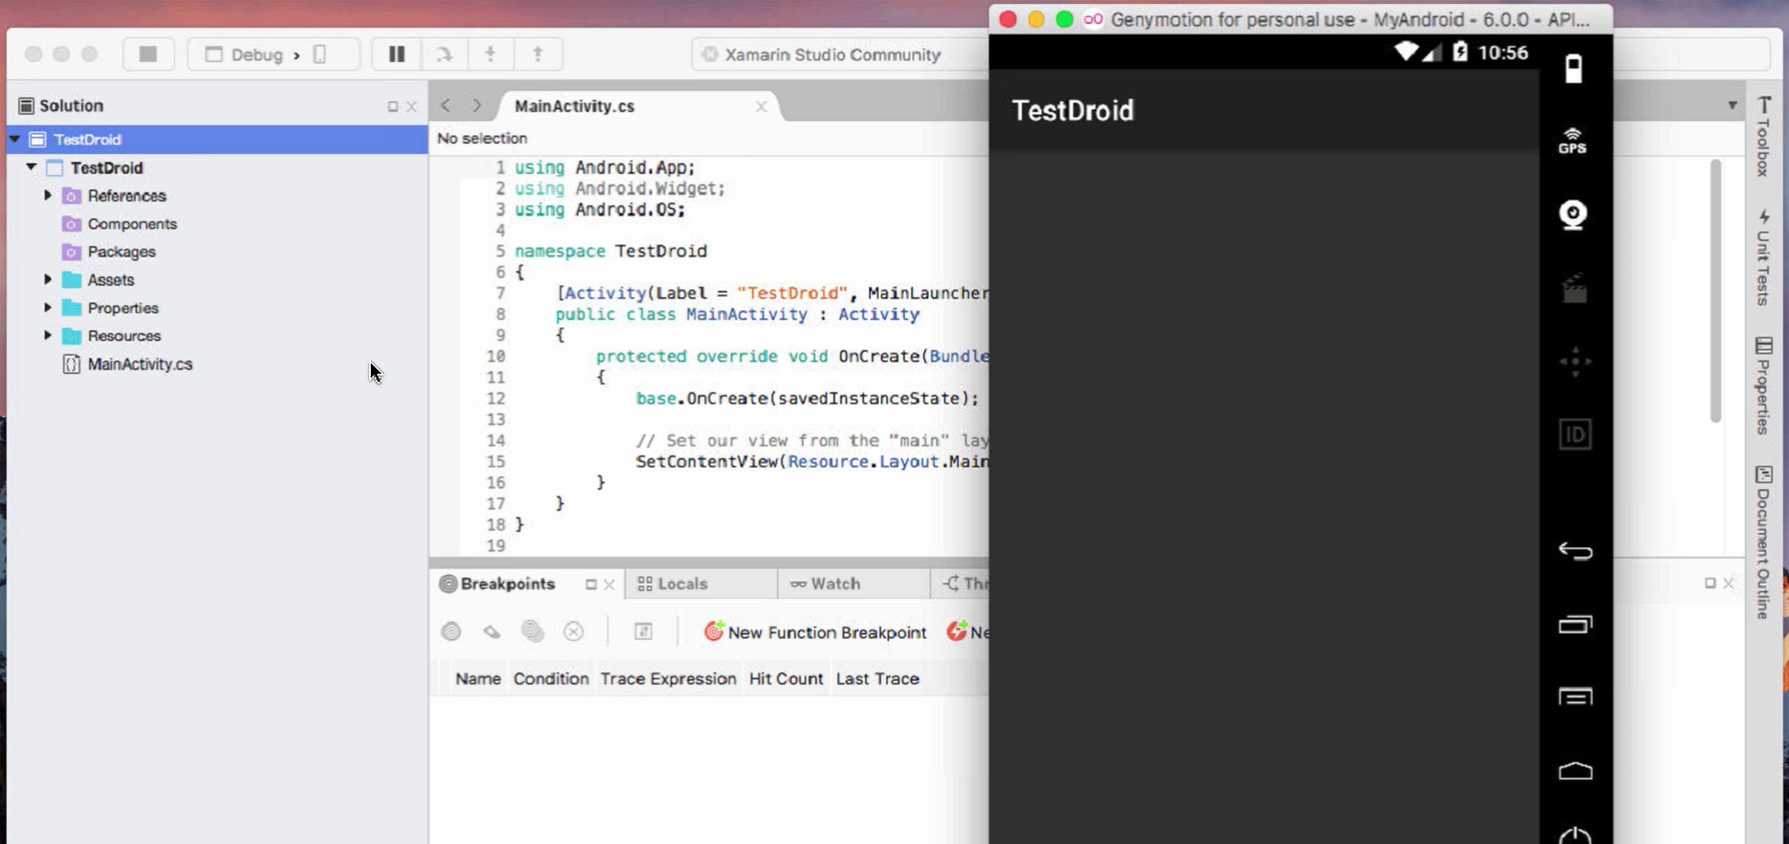Expand the References folder

(47, 195)
